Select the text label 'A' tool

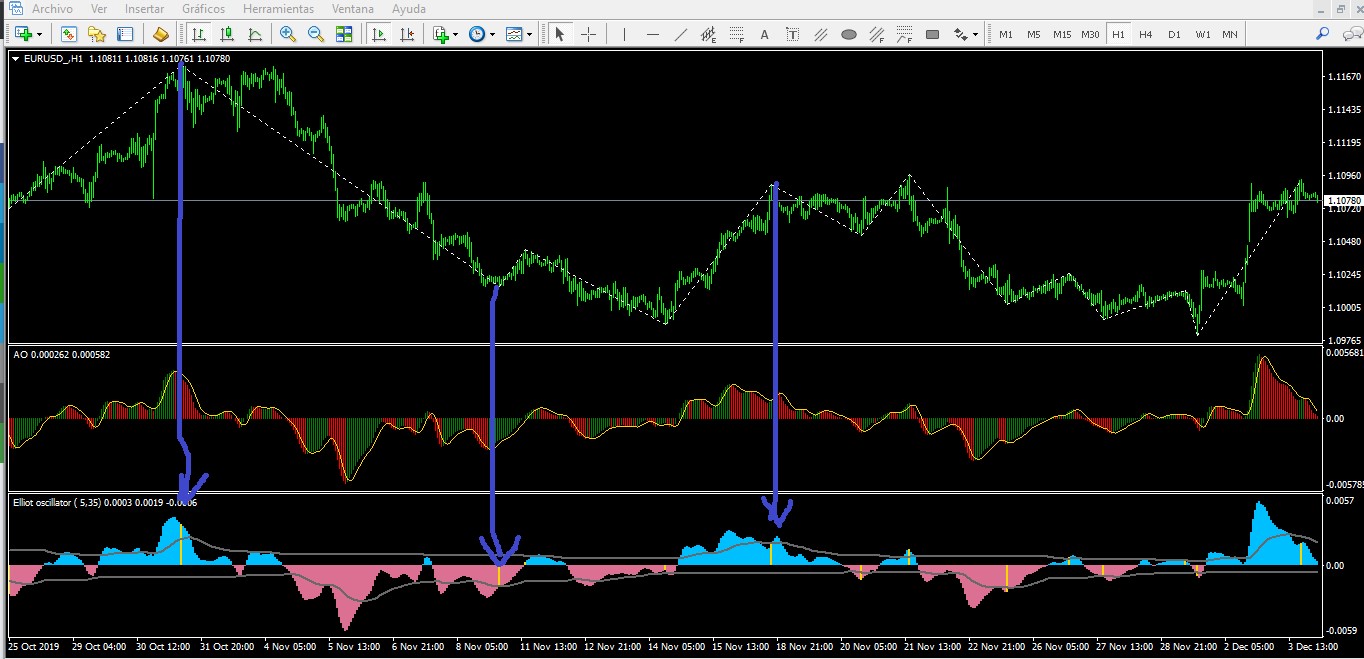click(765, 34)
